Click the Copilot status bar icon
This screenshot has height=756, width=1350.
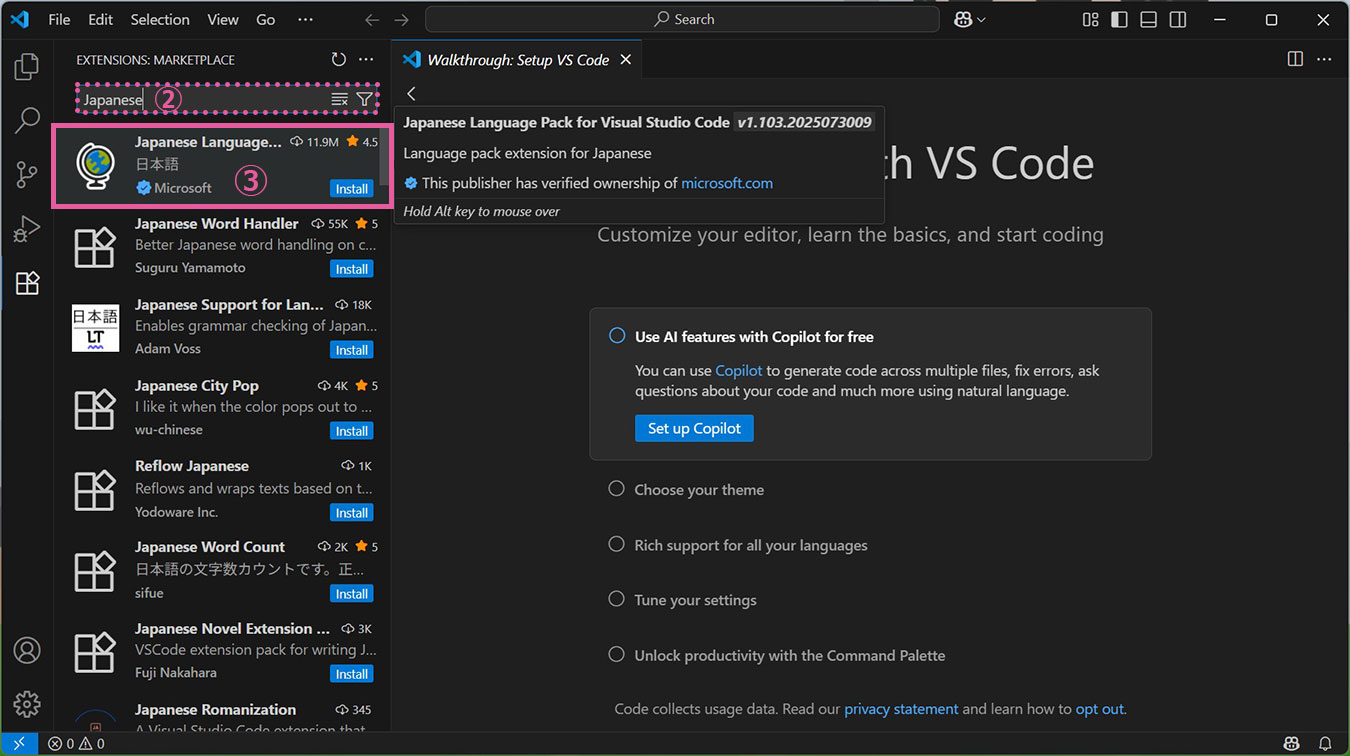[1293, 744]
